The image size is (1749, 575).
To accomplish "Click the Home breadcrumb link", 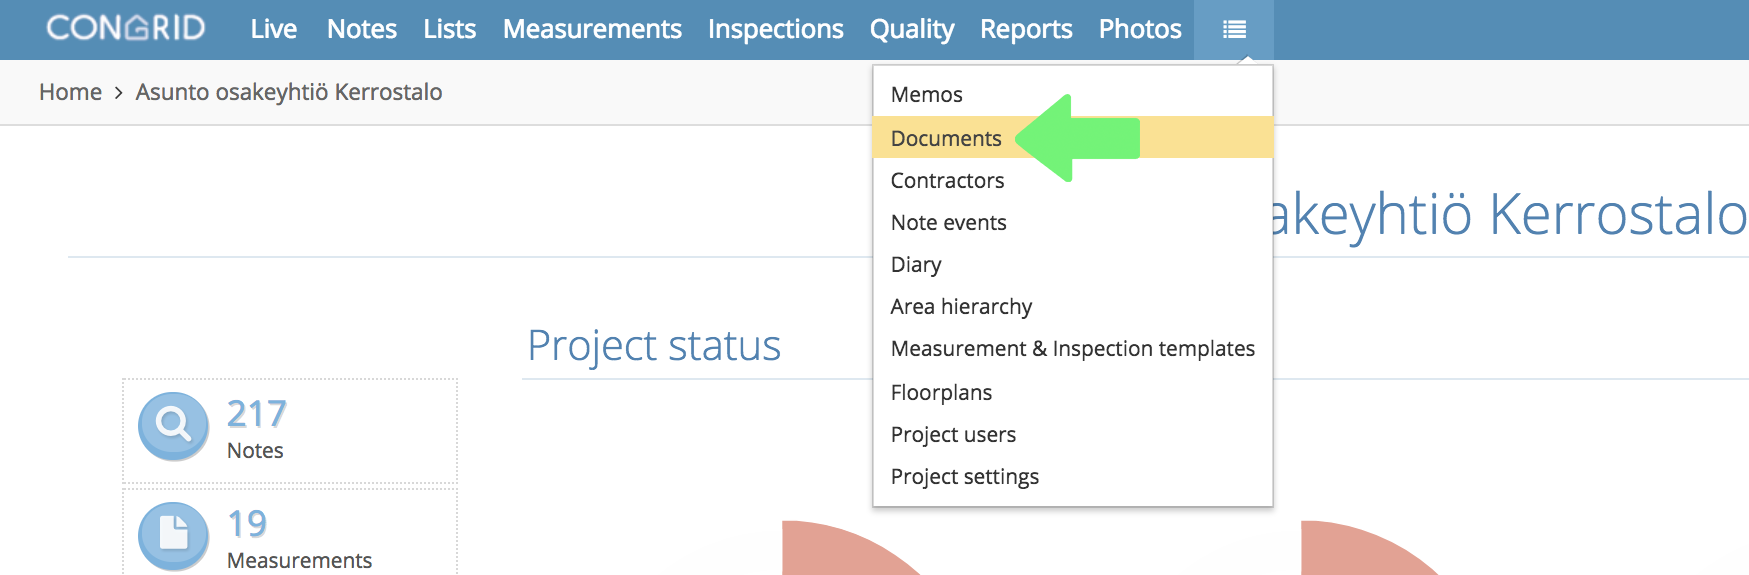I will (x=70, y=92).
